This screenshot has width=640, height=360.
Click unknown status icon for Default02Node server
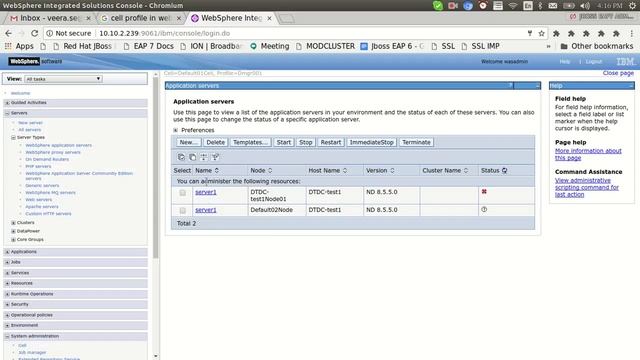484,209
